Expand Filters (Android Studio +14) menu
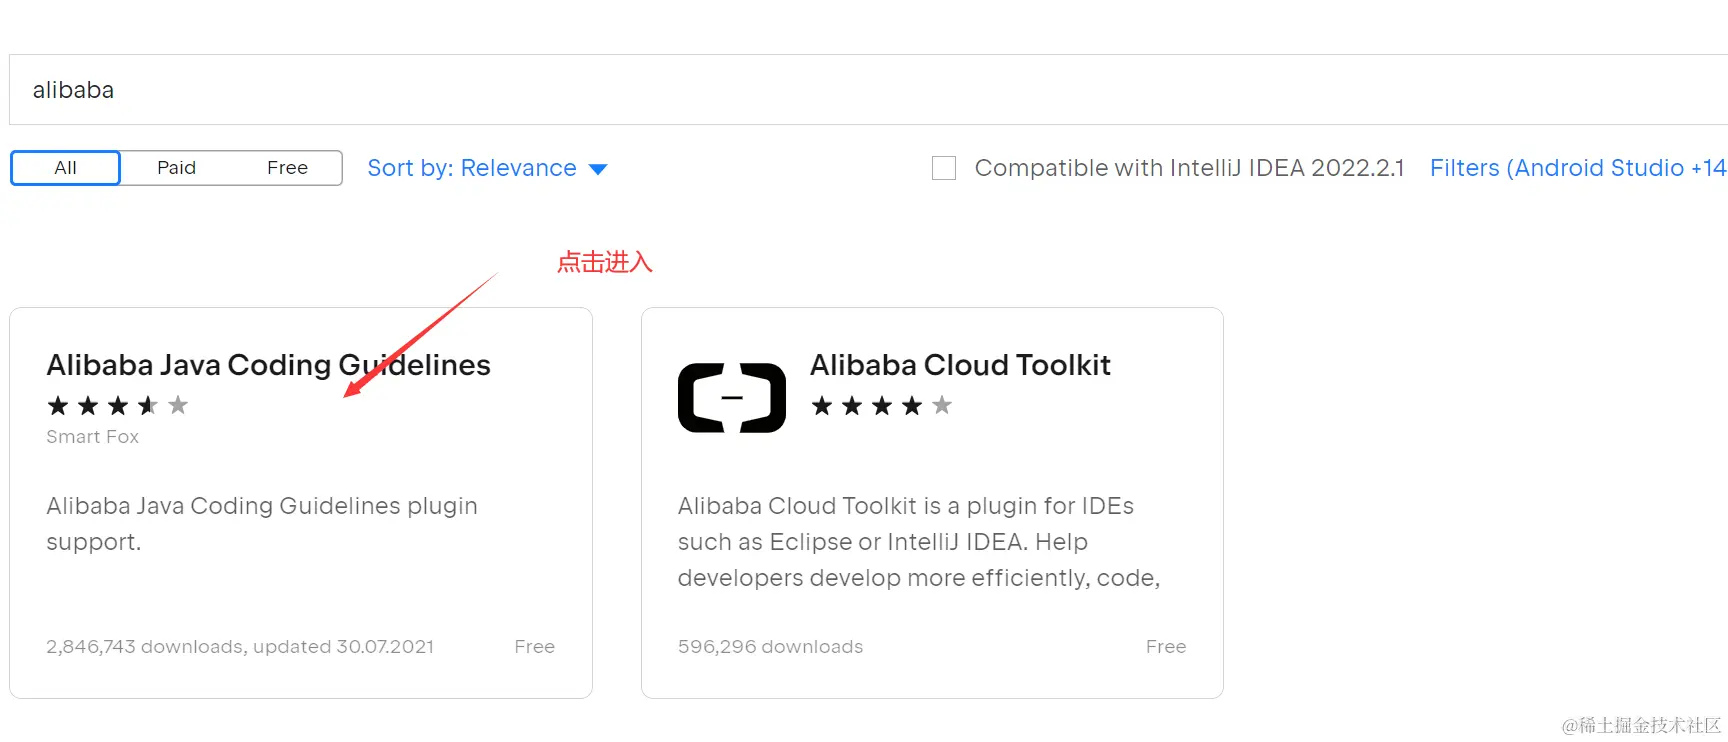1728x742 pixels. (x=1577, y=168)
